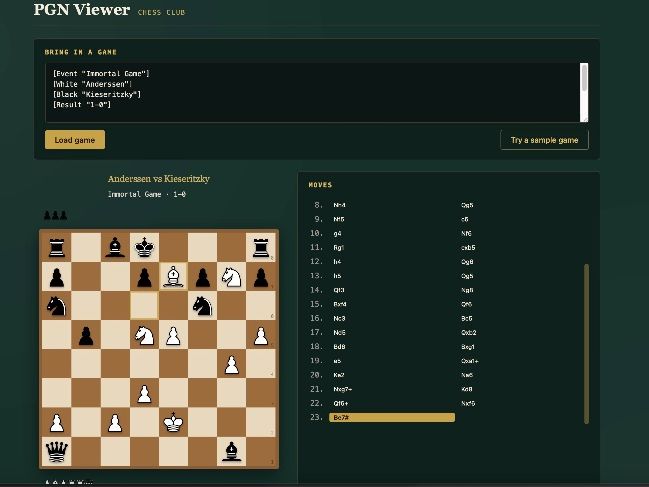This screenshot has height=487, width=649.
Task: Click the black pawn on a7
Action: [57, 276]
